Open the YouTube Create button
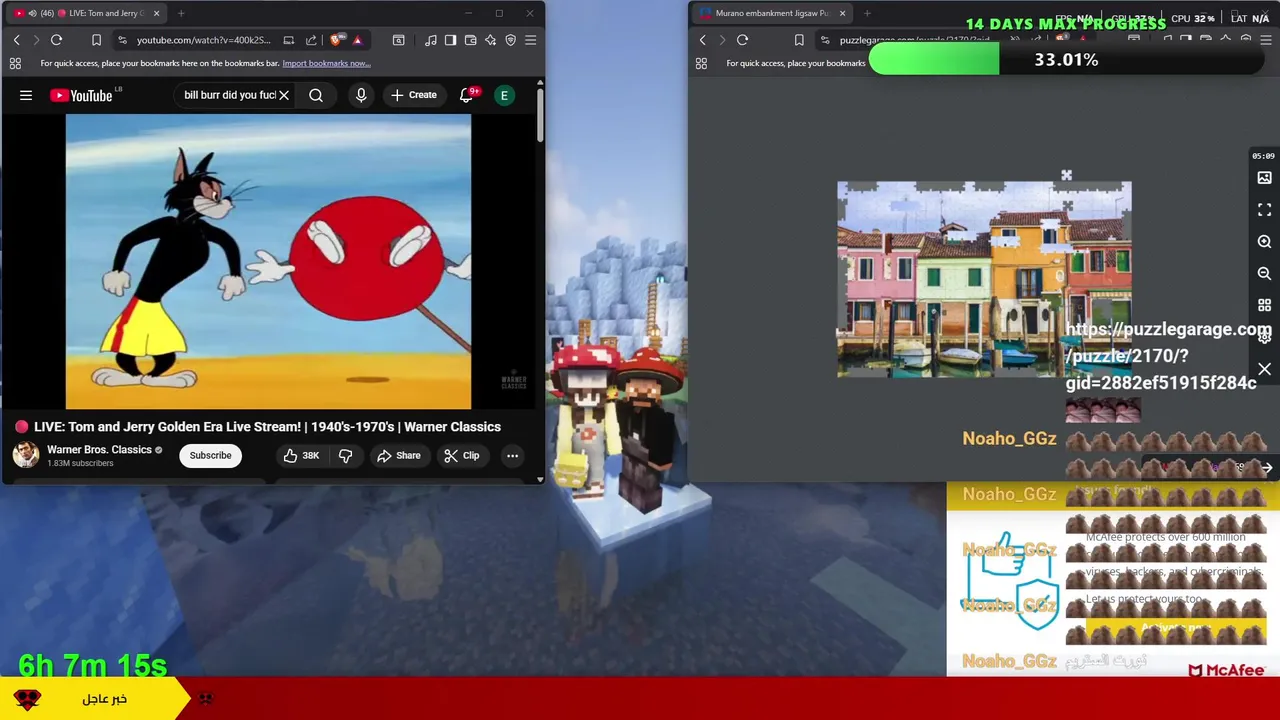Screen dimensions: 1280x720 414,95
